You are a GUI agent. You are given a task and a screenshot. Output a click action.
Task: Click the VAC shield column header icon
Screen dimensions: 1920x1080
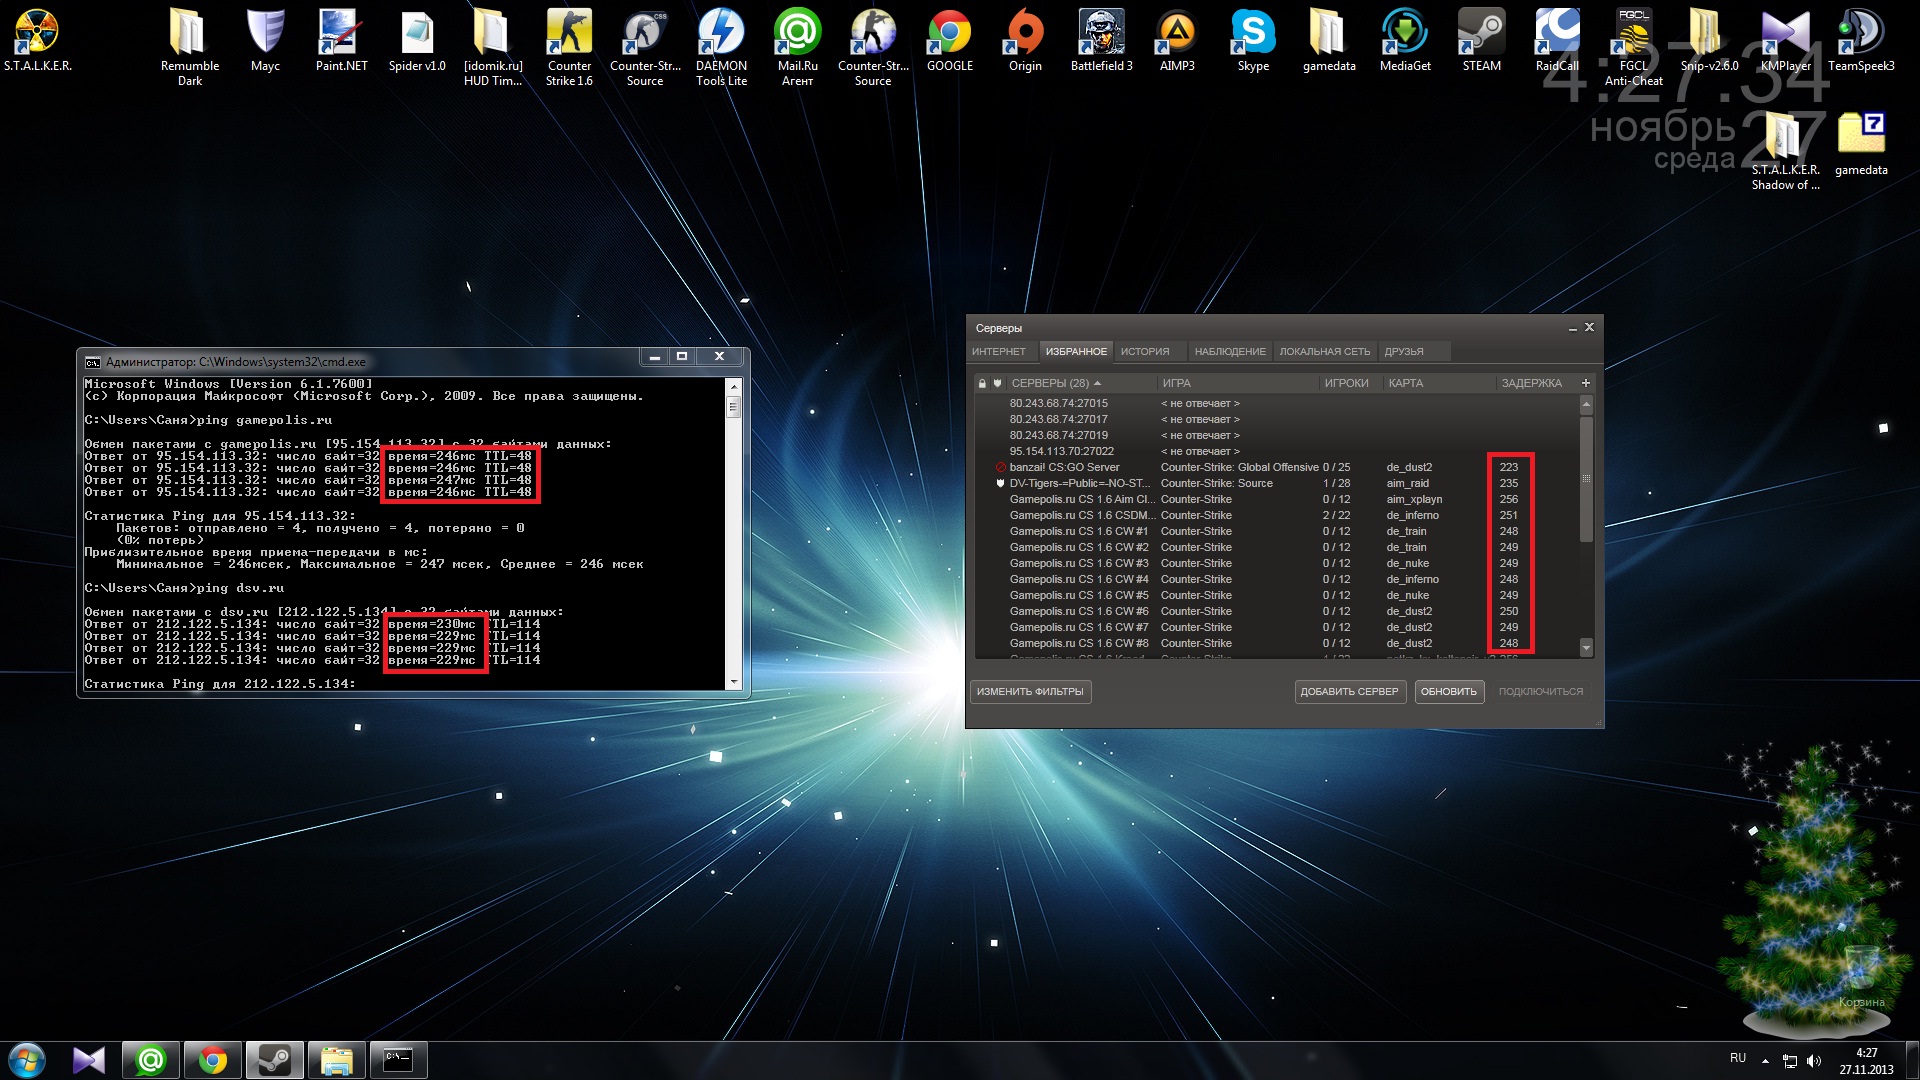(997, 383)
